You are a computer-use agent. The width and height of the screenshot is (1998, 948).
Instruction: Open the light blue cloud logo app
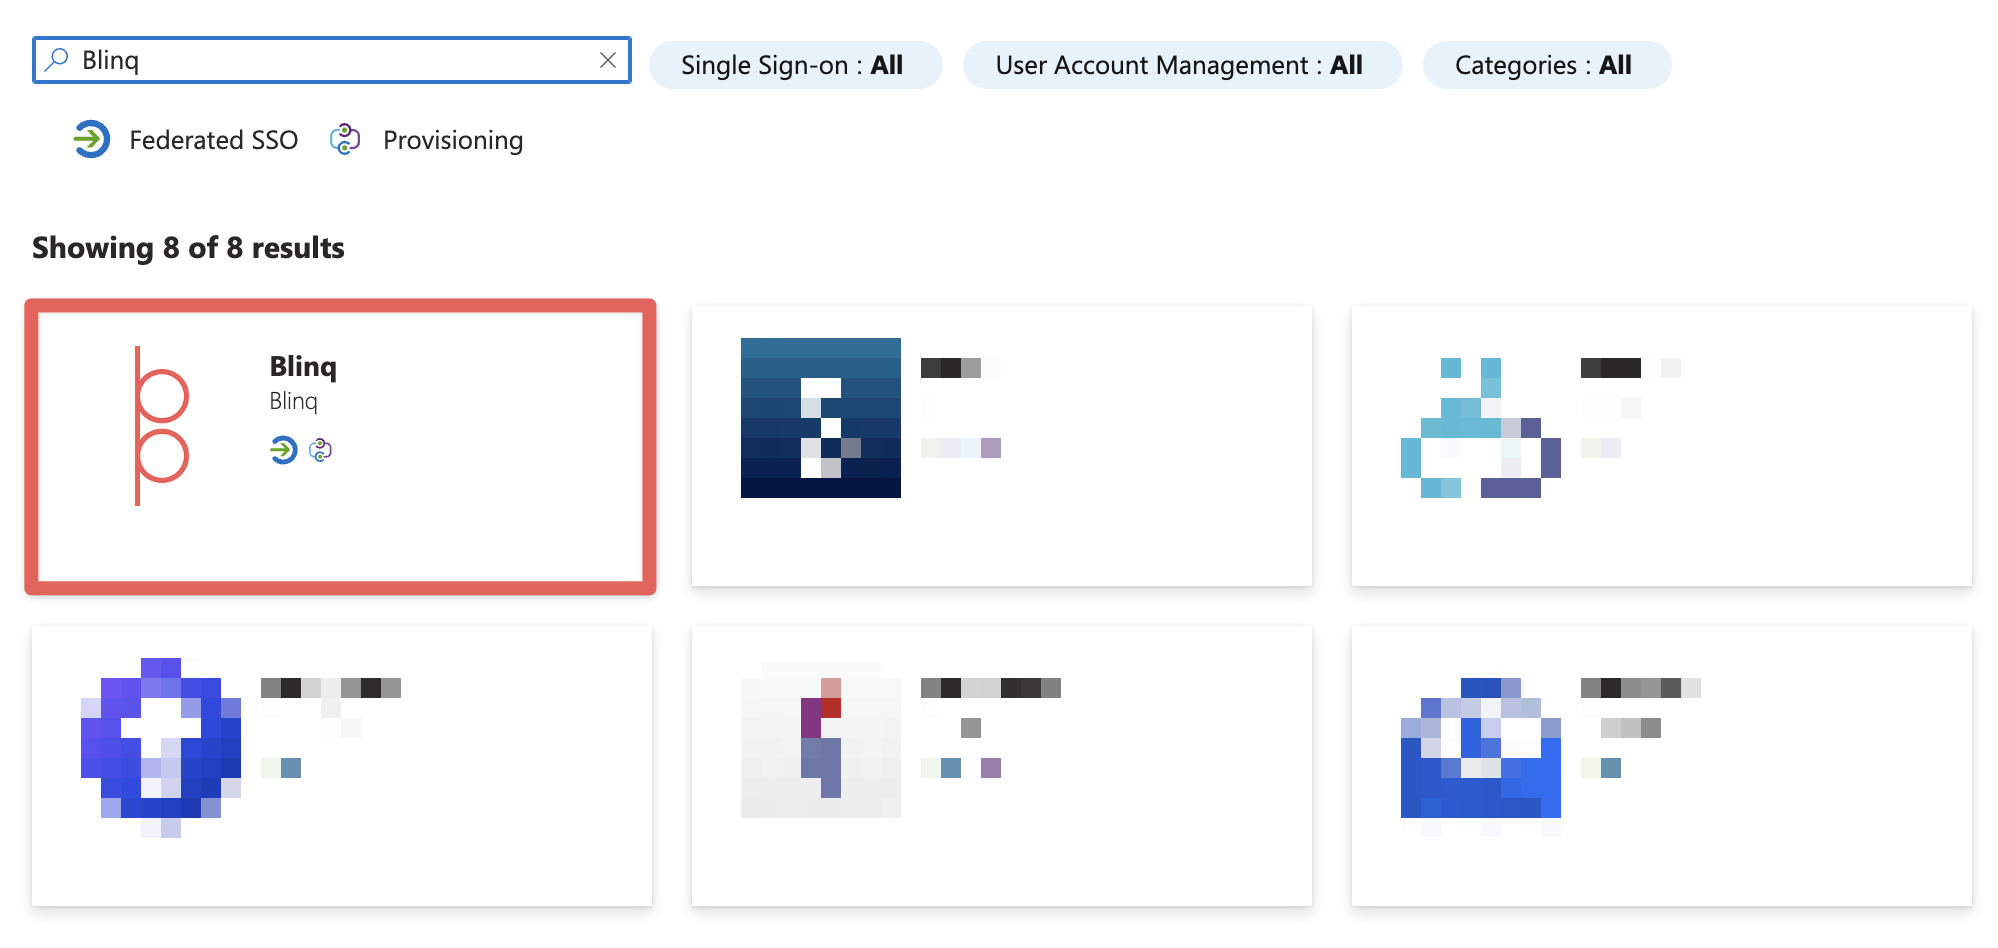click(1481, 428)
